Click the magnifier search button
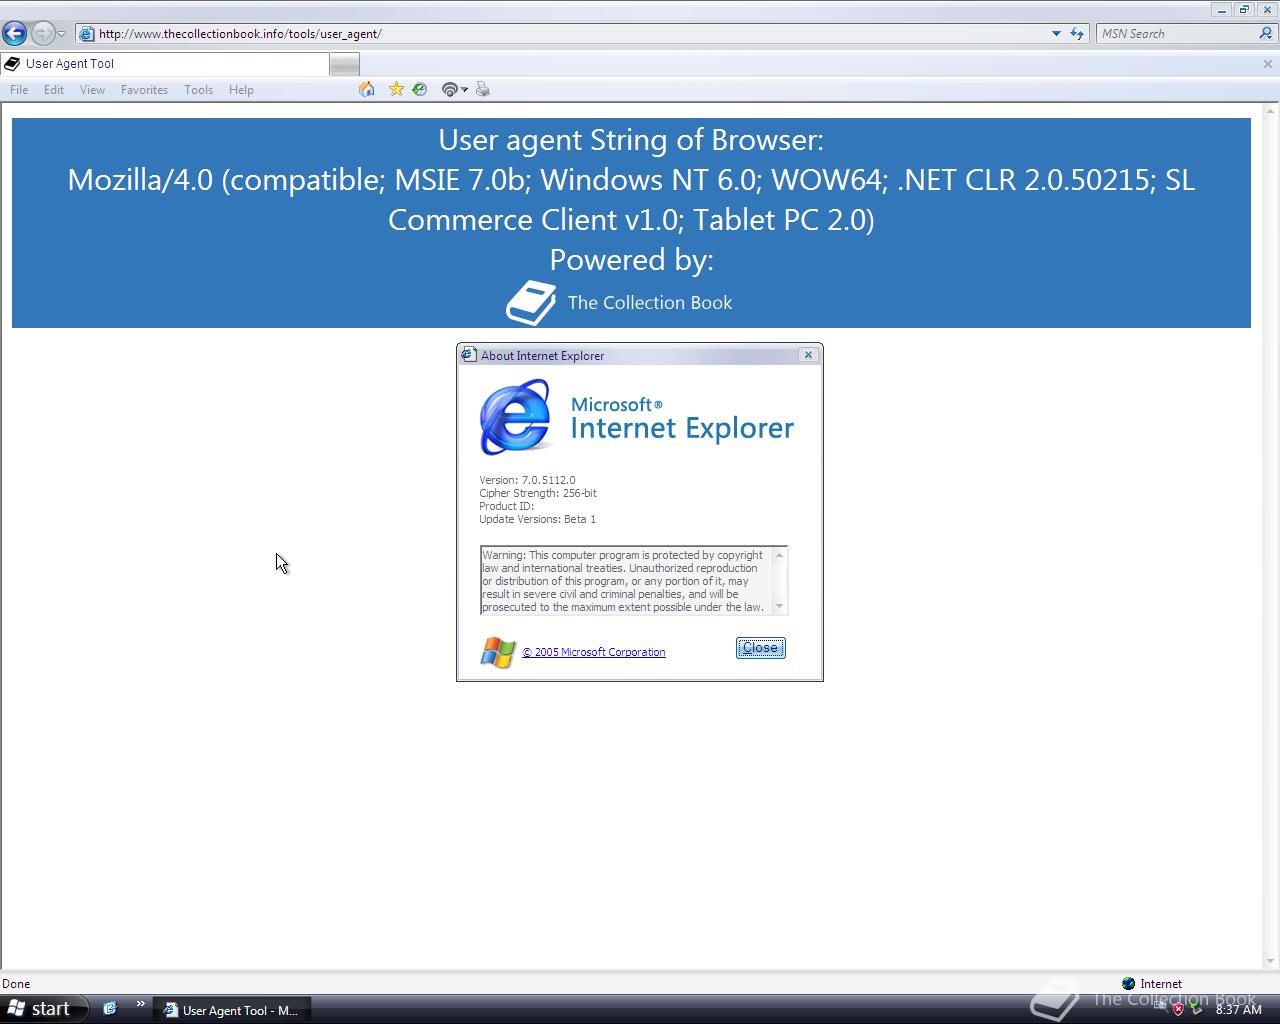The height and width of the screenshot is (1024, 1280). 1266,33
